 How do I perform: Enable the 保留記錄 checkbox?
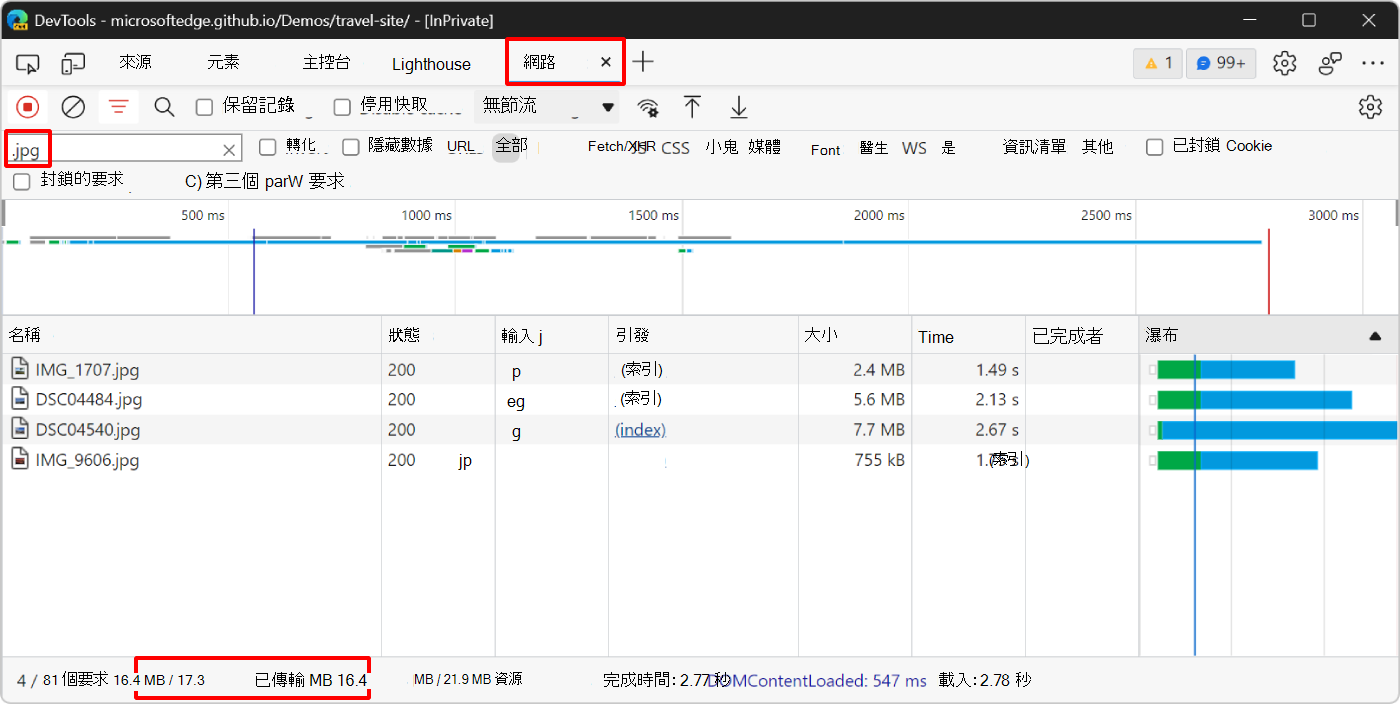(x=204, y=107)
